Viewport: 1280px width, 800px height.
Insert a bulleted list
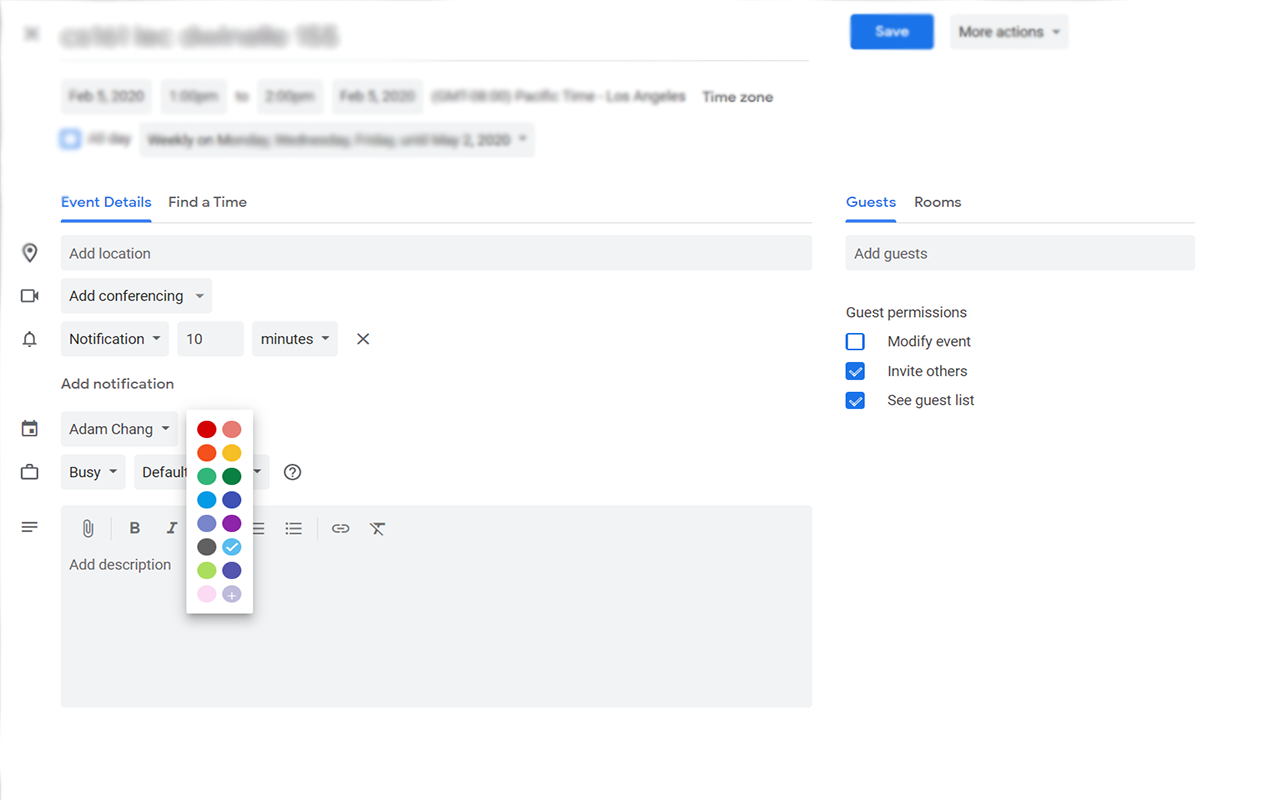(x=293, y=528)
